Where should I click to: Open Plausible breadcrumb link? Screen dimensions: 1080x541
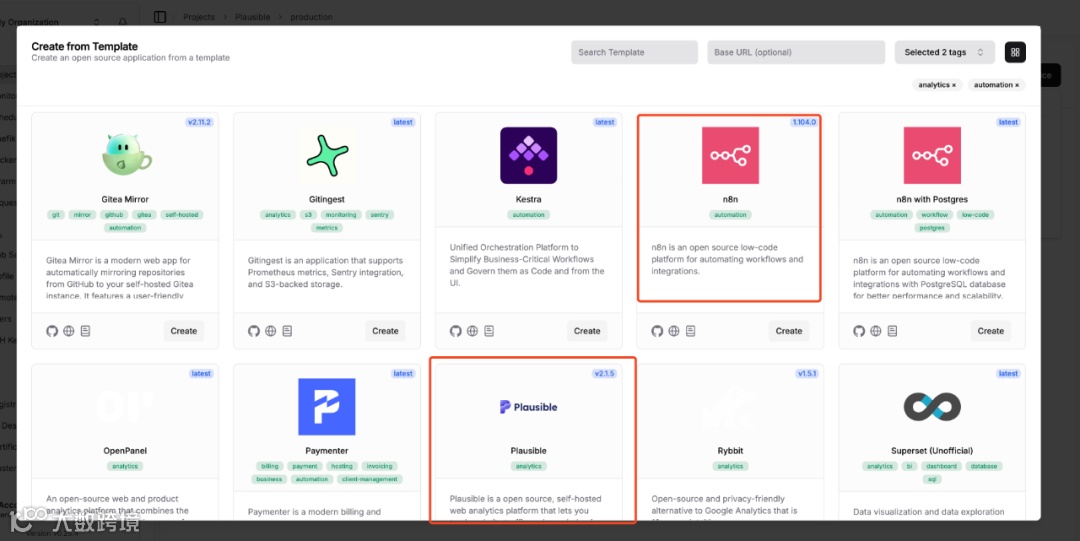click(253, 17)
